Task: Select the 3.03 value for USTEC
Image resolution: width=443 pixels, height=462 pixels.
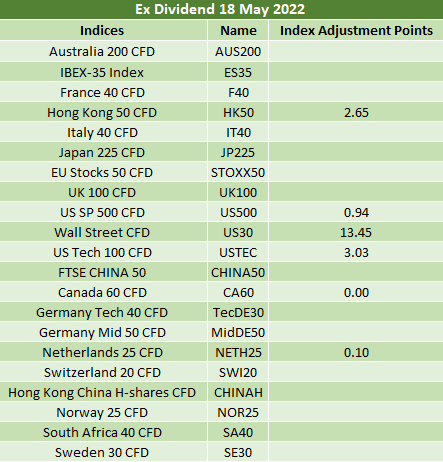Action: click(356, 253)
